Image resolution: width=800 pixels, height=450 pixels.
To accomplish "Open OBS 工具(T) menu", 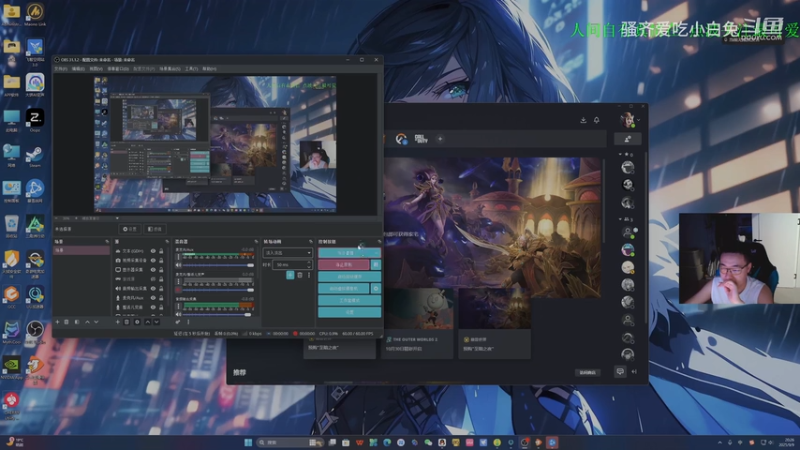I will [191, 68].
